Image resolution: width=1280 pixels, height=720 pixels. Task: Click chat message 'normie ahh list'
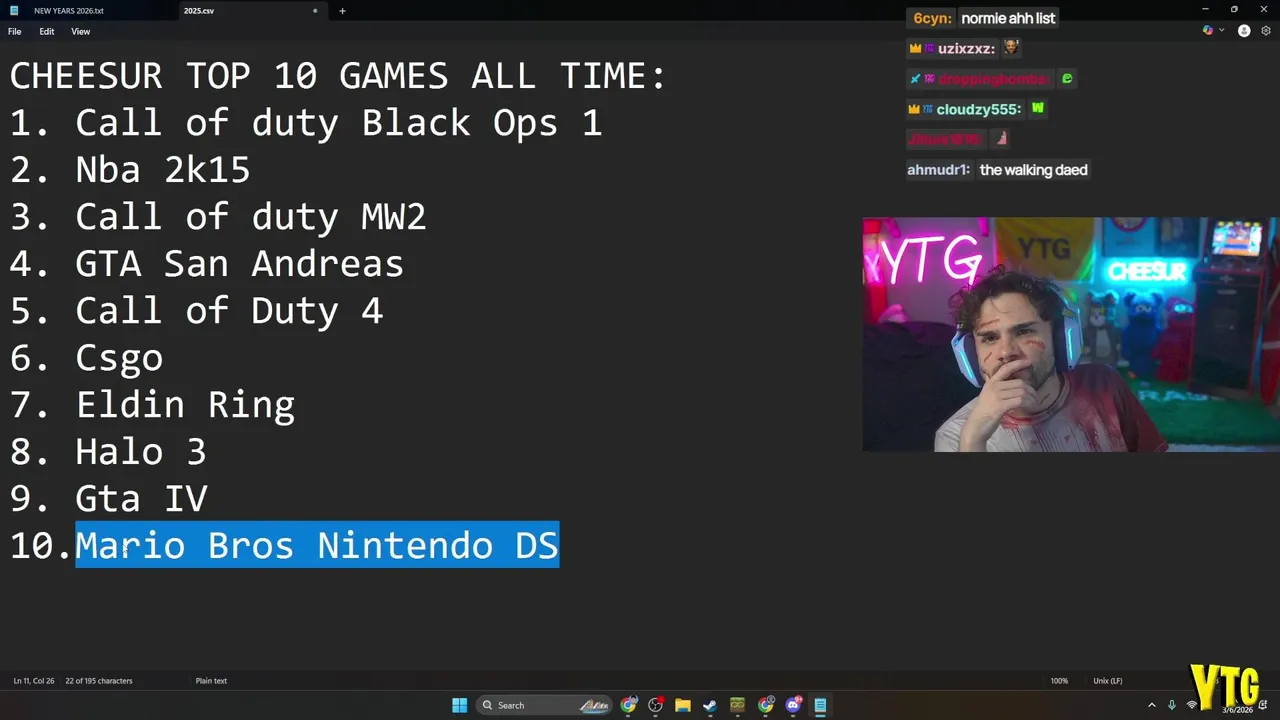tap(1008, 18)
